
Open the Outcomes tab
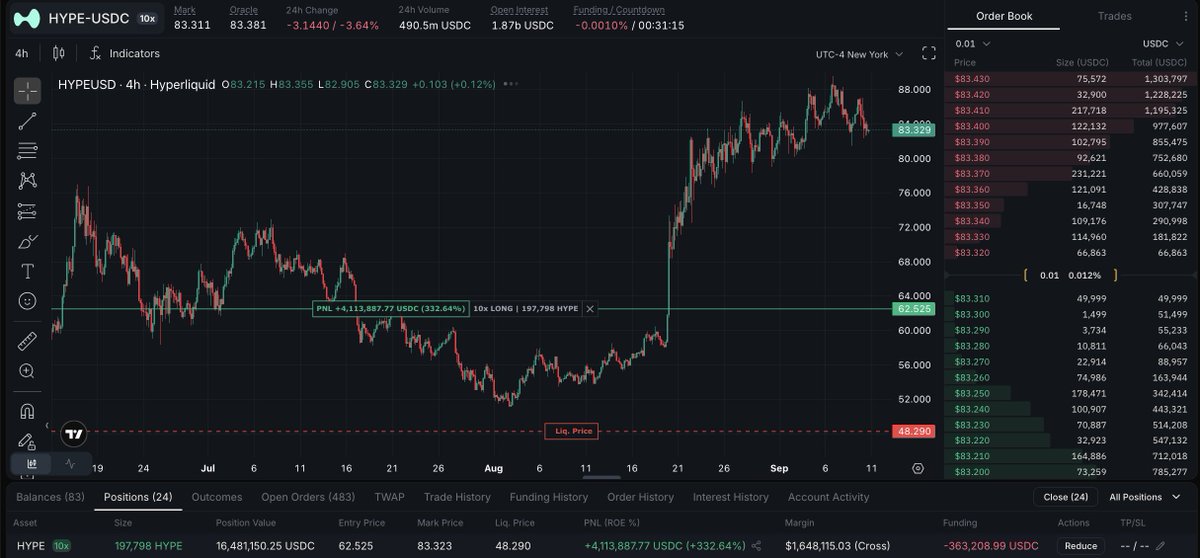click(x=217, y=497)
